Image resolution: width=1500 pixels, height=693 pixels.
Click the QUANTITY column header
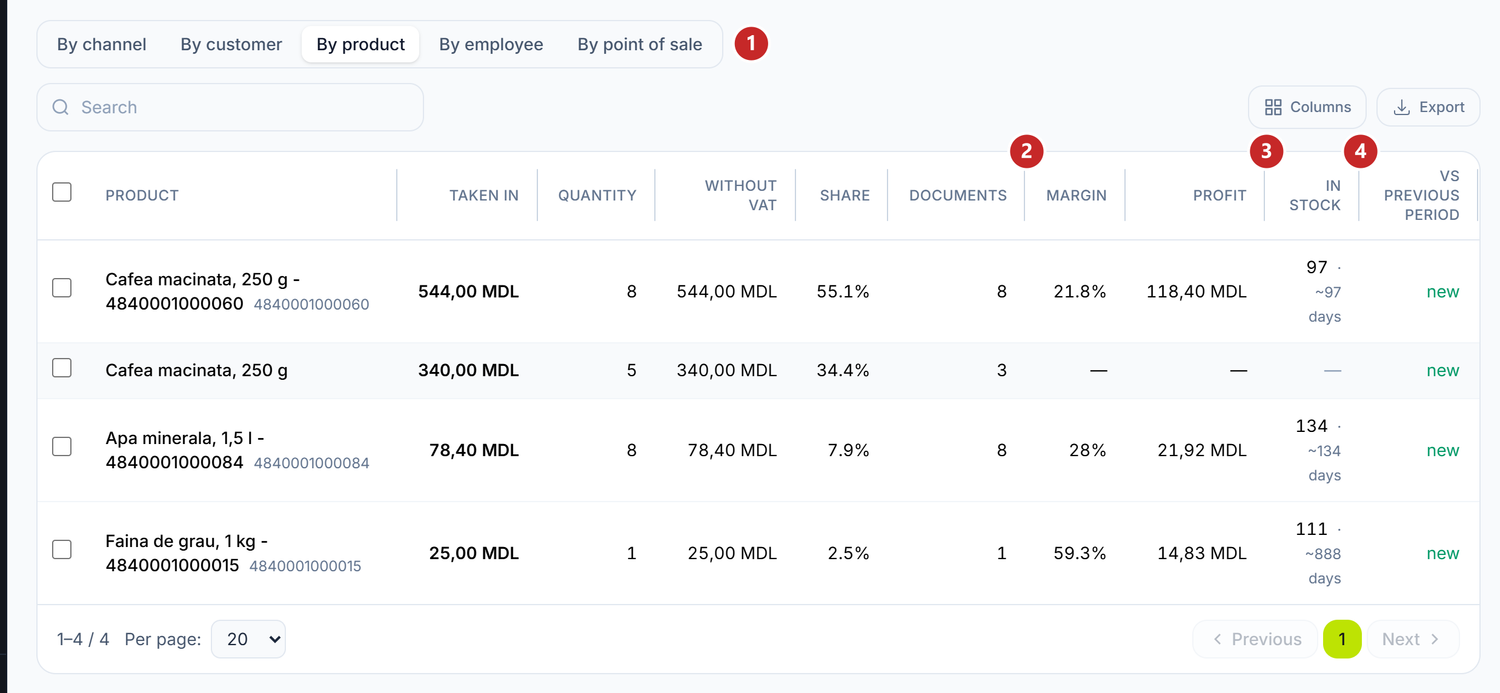click(597, 195)
